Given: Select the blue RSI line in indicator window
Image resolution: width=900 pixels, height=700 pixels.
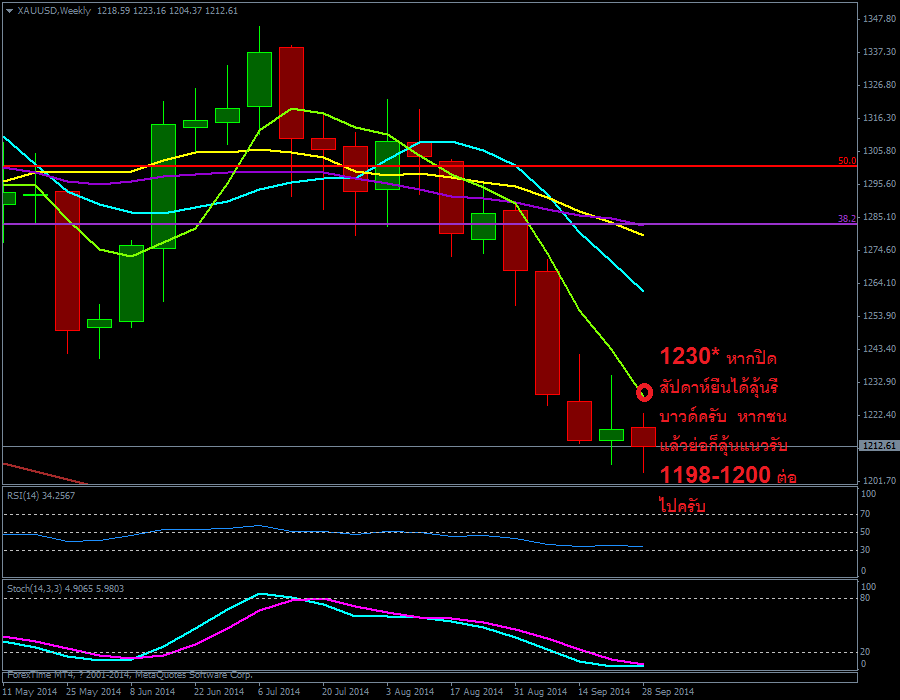Looking at the screenshot, I should point(300,528).
